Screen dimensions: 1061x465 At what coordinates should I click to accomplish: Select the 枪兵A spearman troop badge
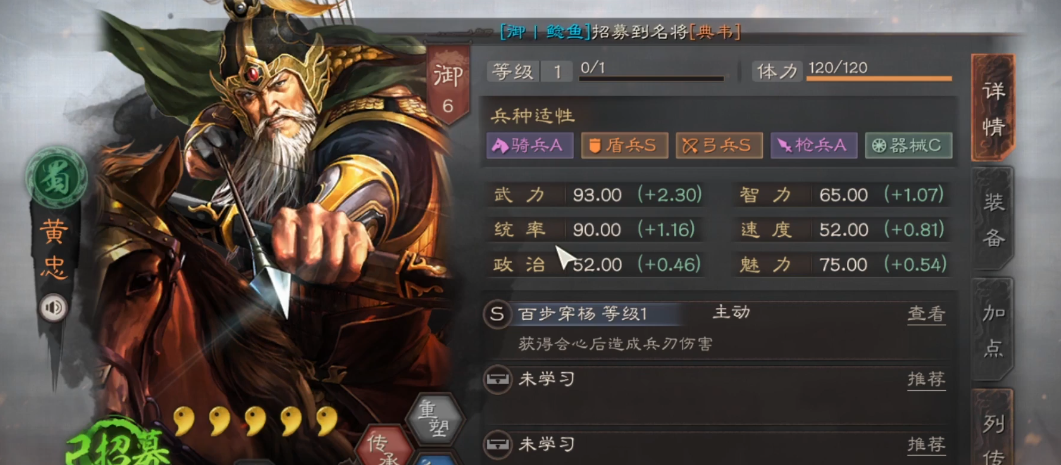pyautogui.click(x=814, y=146)
